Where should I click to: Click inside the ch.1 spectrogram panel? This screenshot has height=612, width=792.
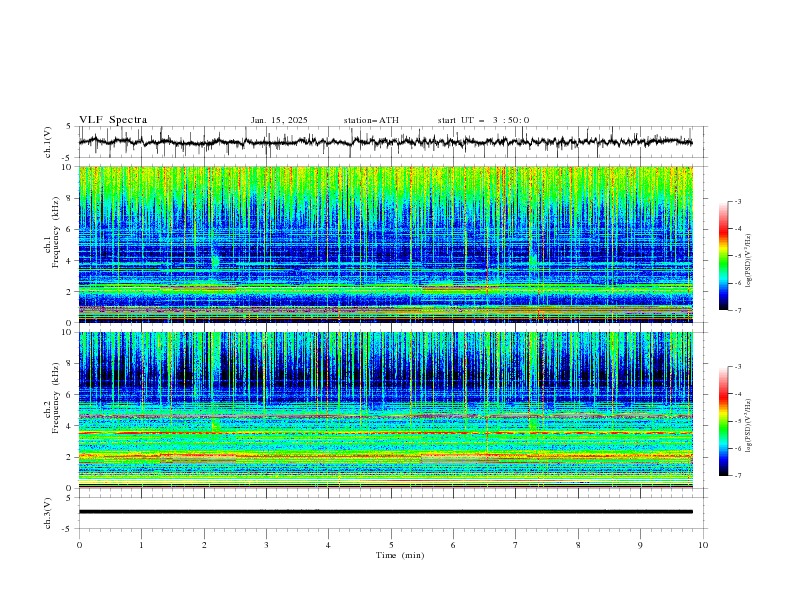(x=385, y=244)
